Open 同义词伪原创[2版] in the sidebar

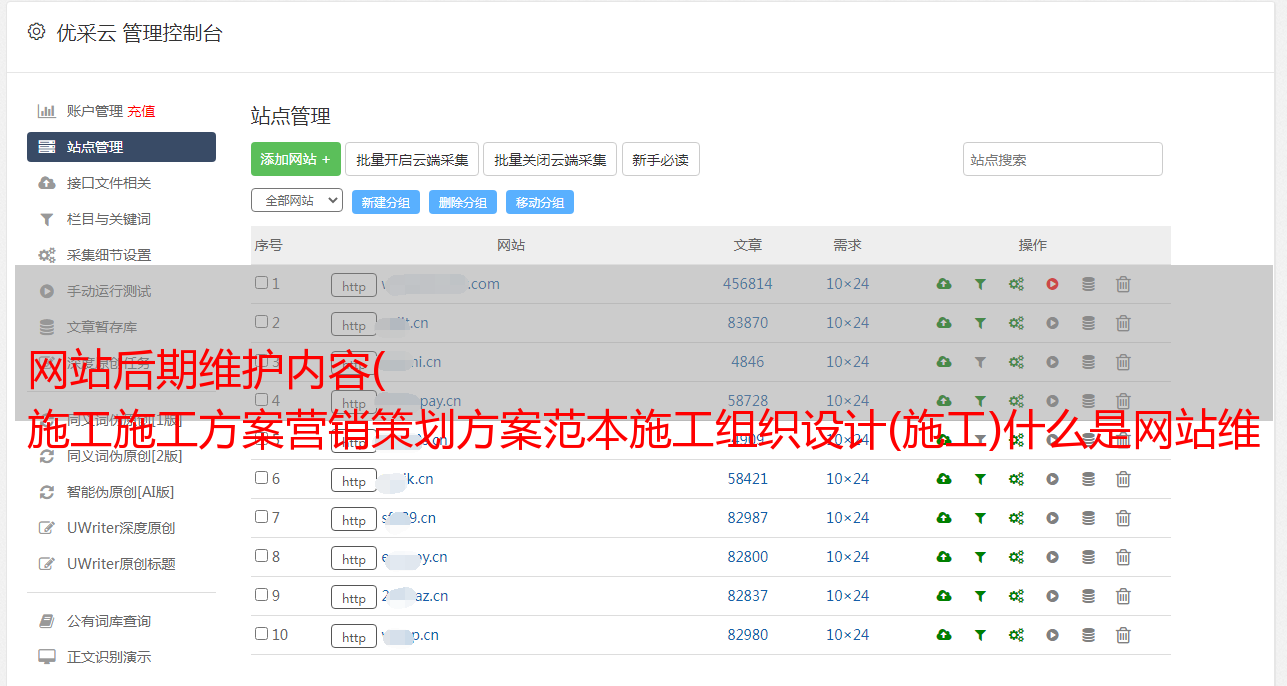(x=124, y=456)
